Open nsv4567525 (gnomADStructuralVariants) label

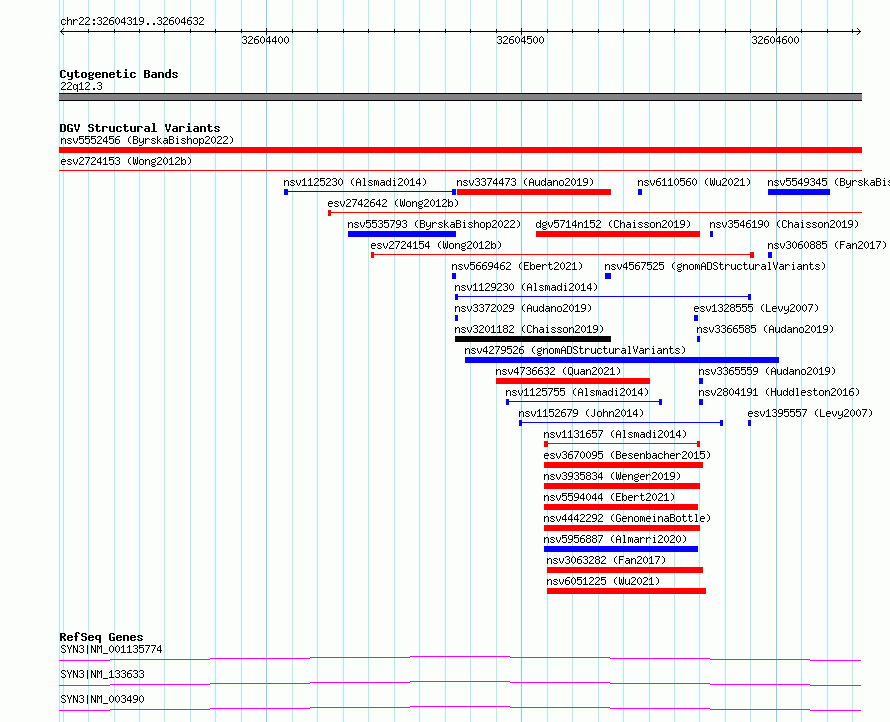(x=715, y=266)
